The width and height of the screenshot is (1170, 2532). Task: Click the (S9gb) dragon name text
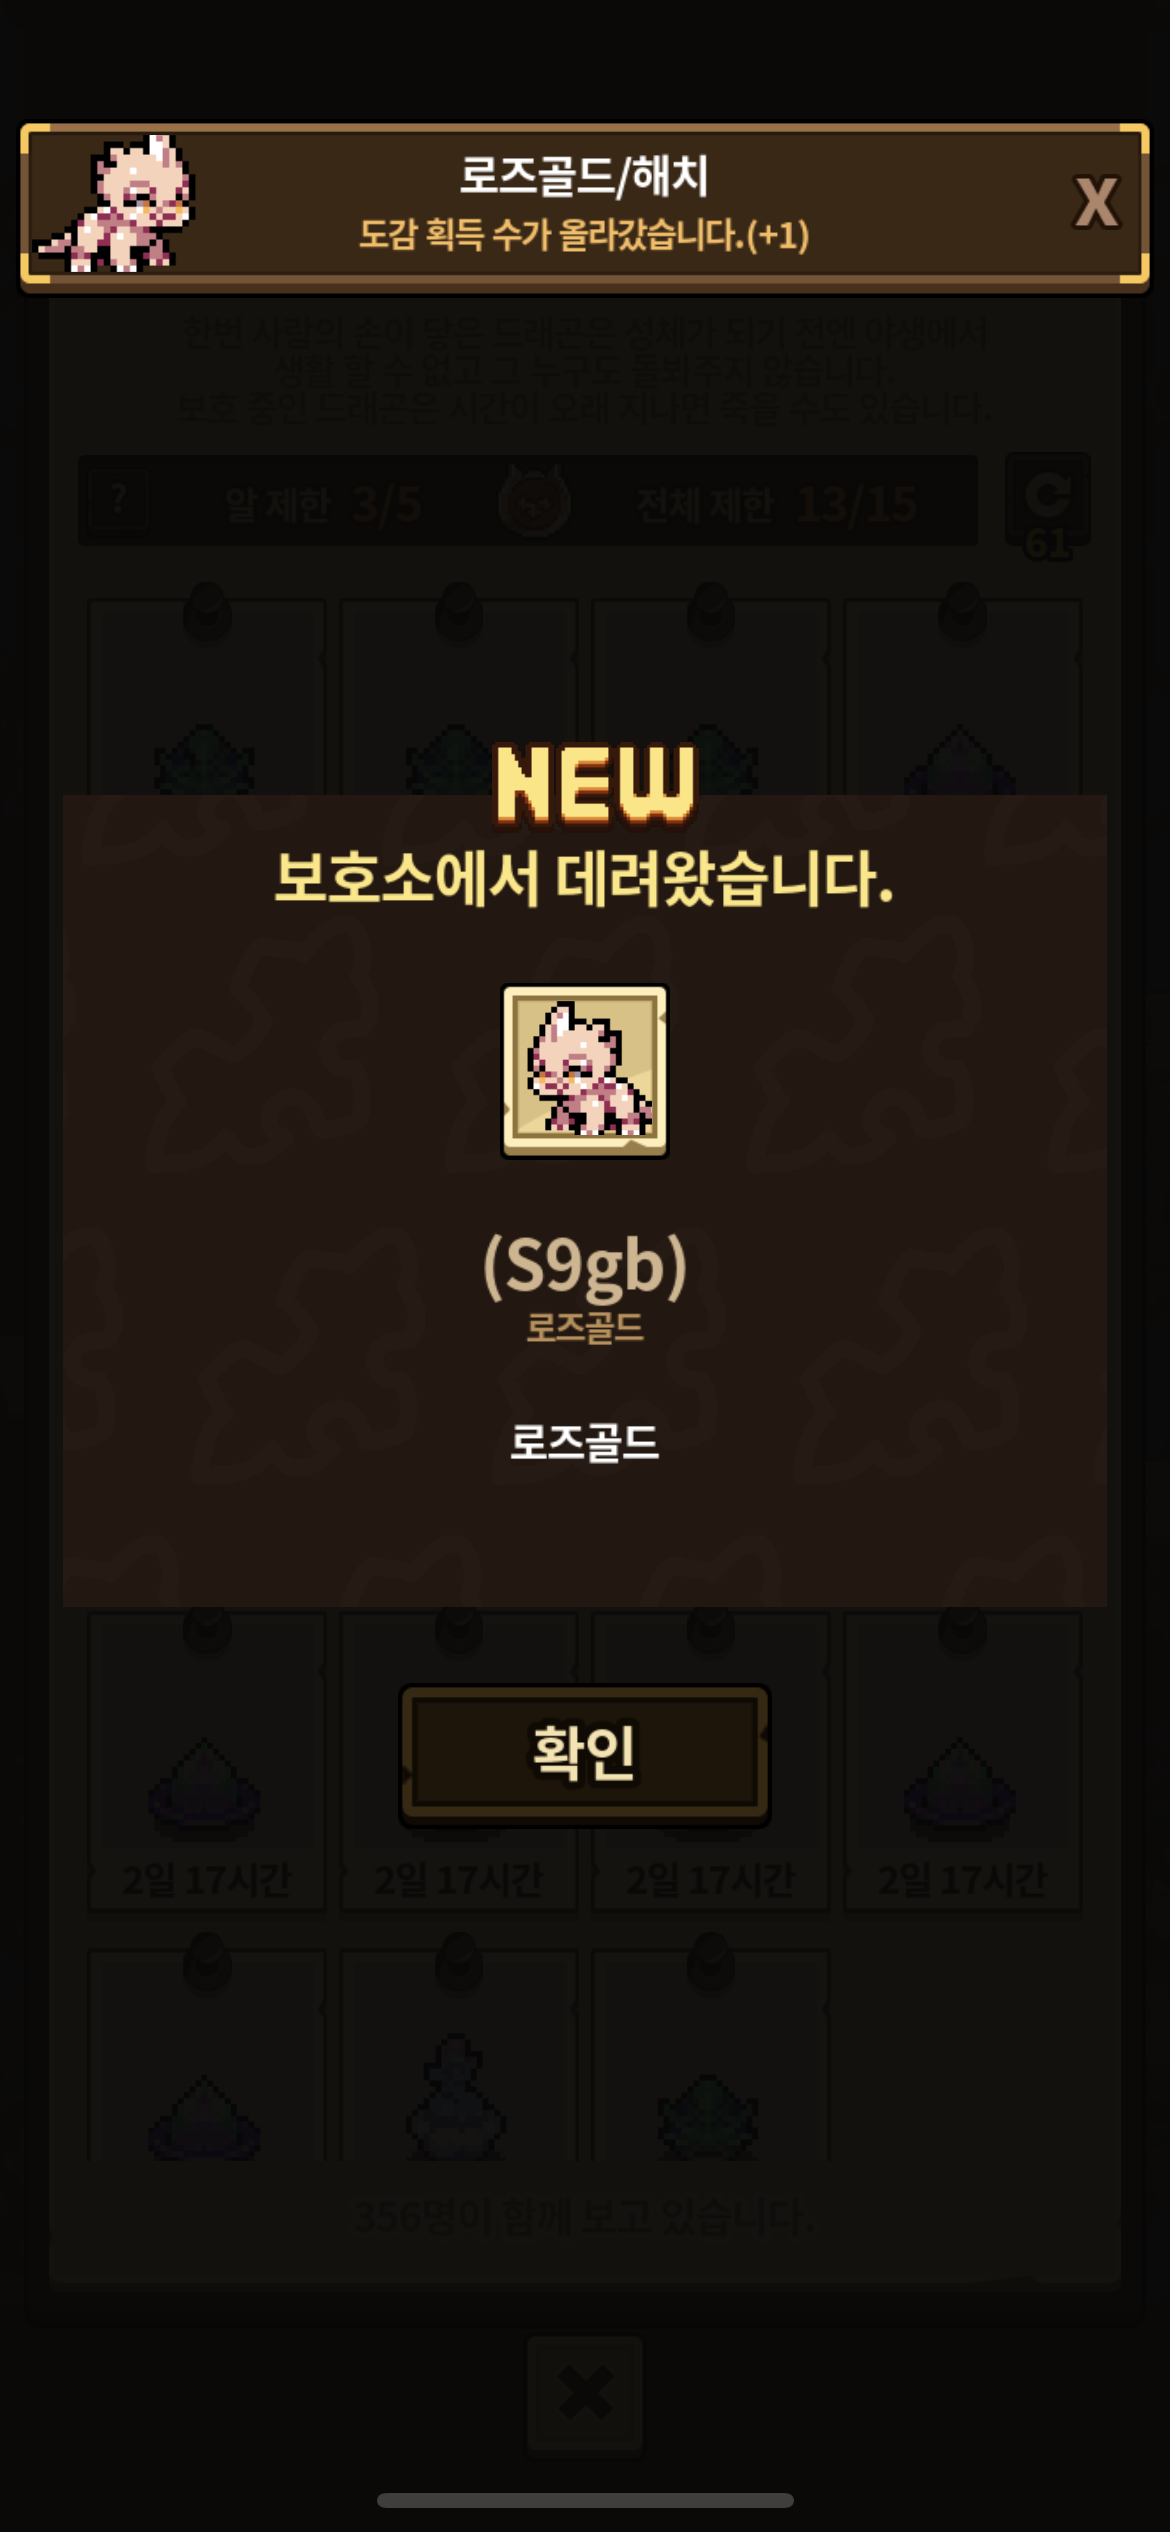point(585,1266)
